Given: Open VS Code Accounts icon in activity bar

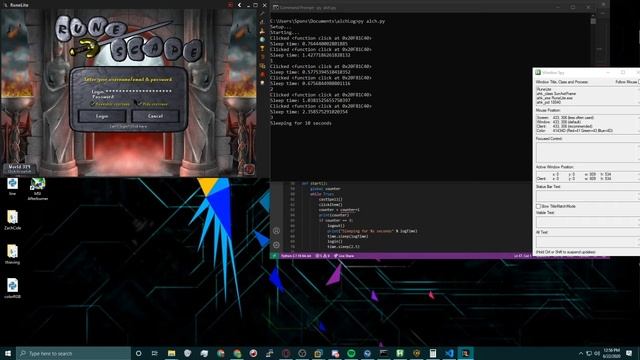Looking at the screenshot, I should point(276,231).
